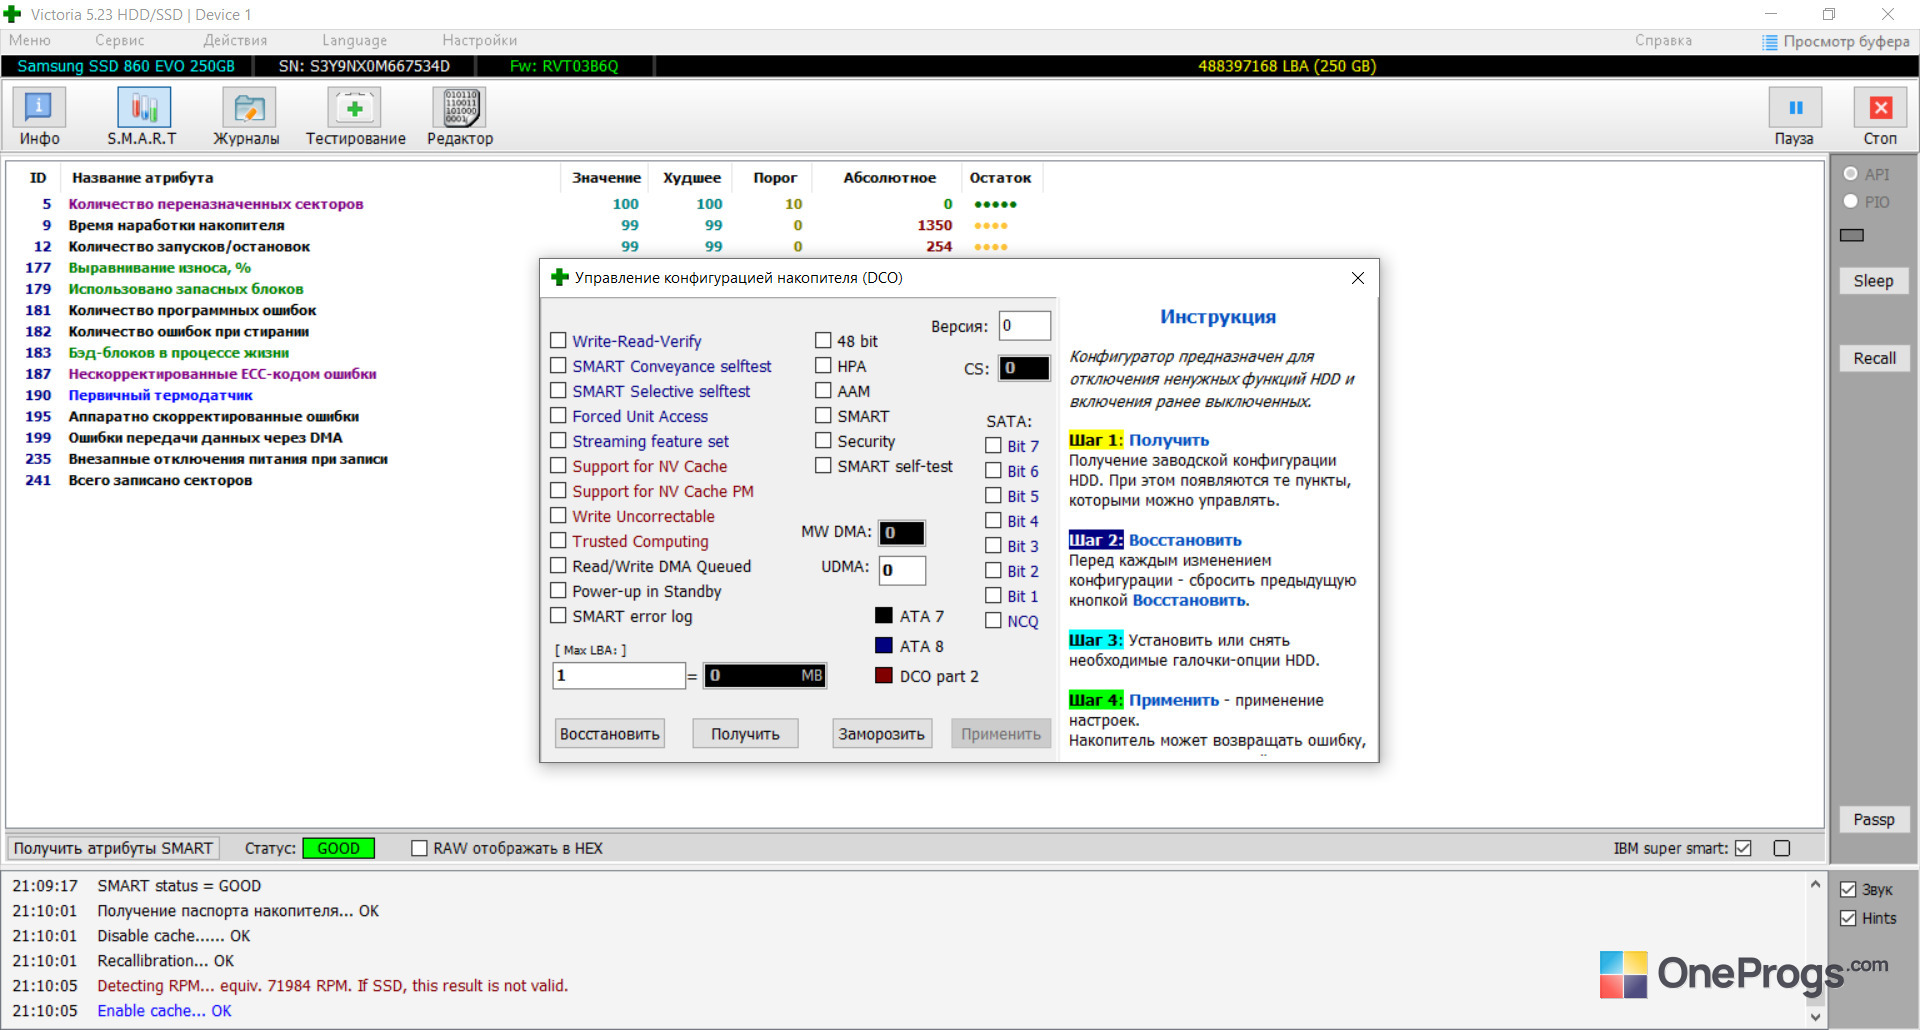This screenshot has width=1920, height=1030.
Task: Toggle the Hints checkbox
Action: coord(1848,918)
